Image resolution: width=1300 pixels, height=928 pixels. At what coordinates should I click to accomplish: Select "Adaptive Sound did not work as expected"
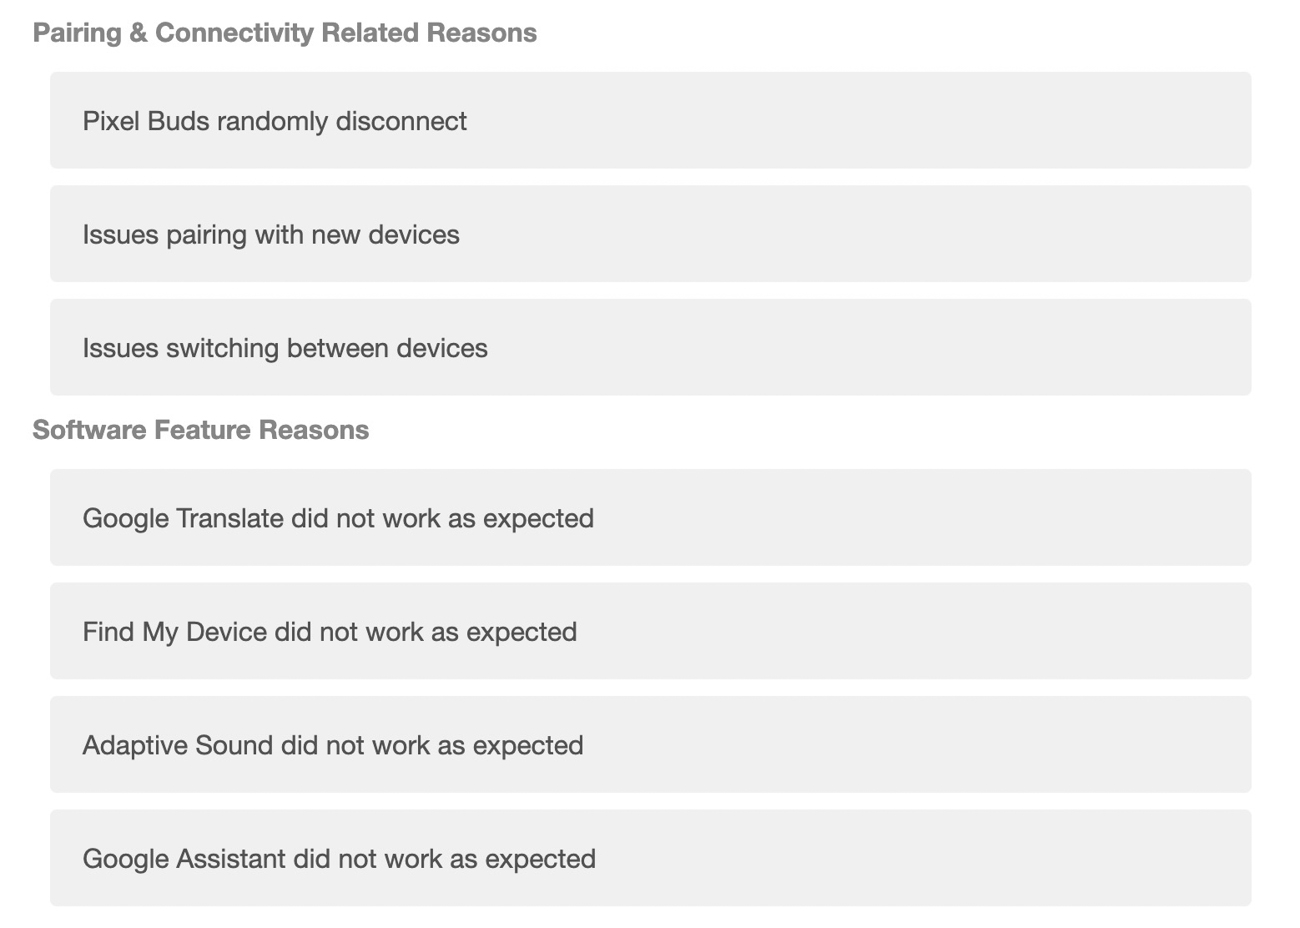click(x=650, y=745)
